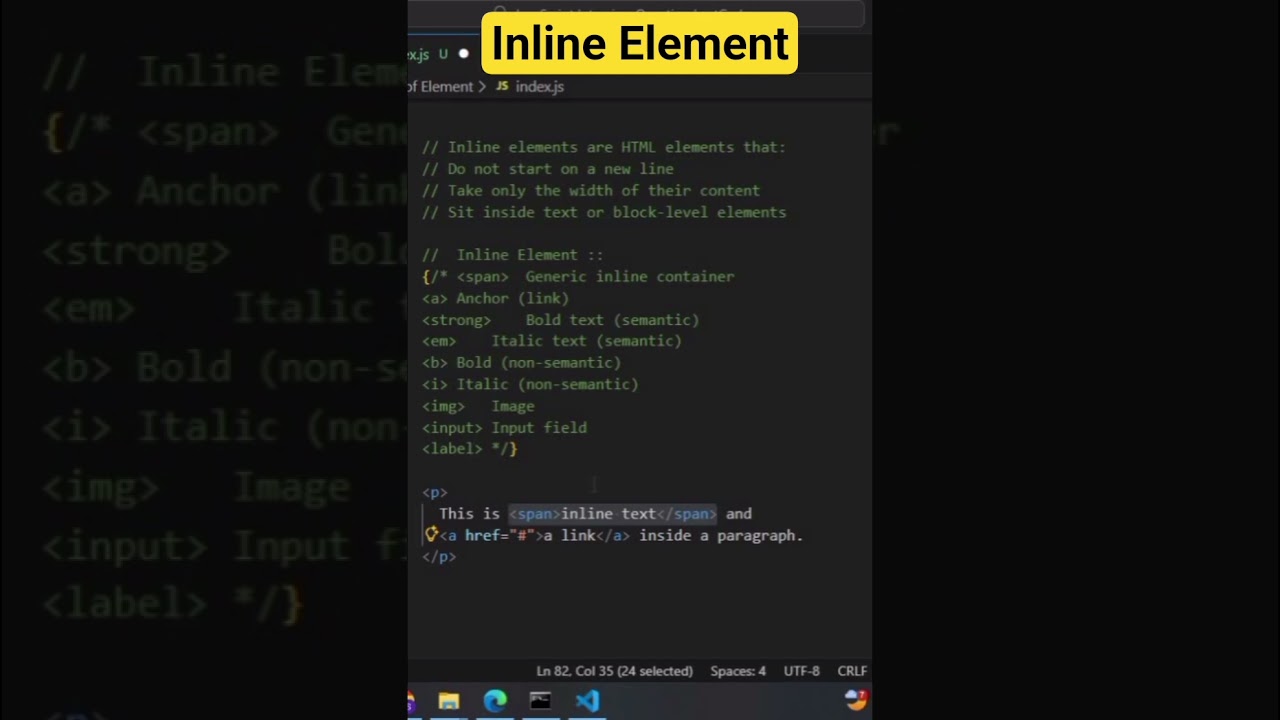This screenshot has width=1280, height=720.
Task: Select encoding via 'UTF-8' status item
Action: coord(801,671)
